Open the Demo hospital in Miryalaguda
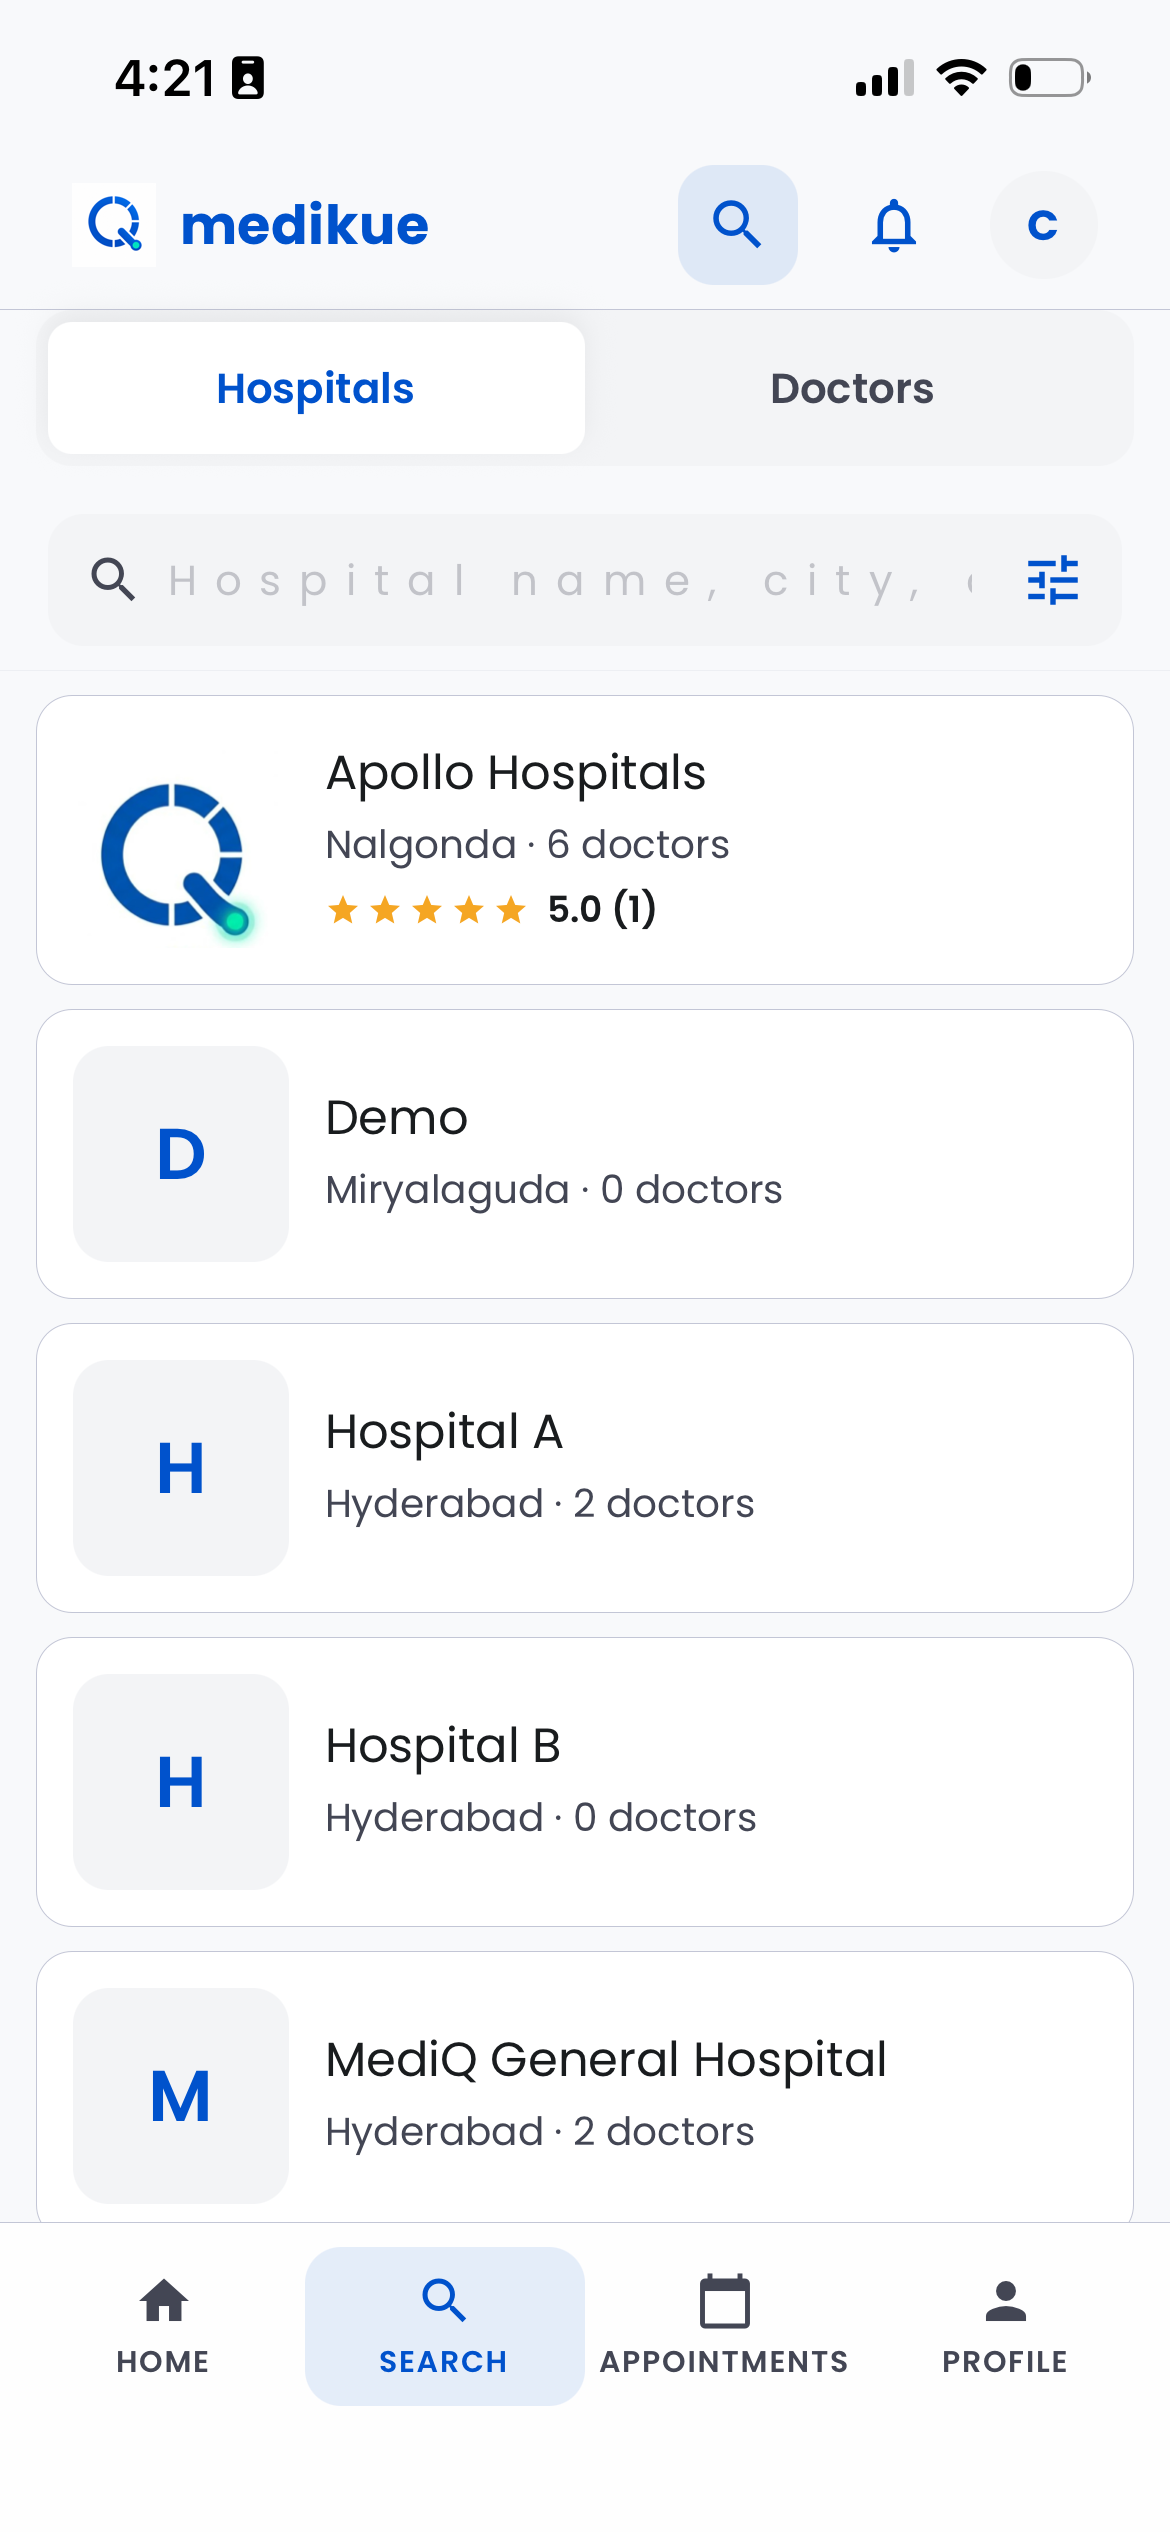 585,1154
